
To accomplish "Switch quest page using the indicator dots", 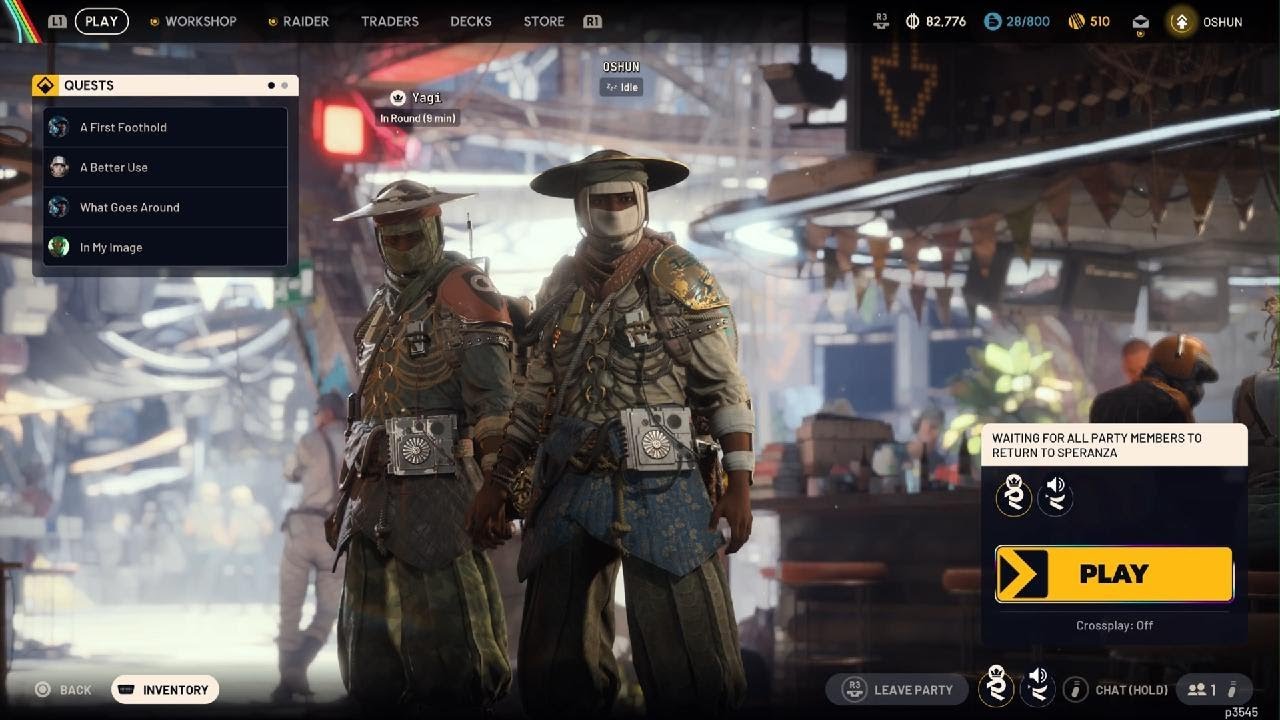I will pos(278,86).
